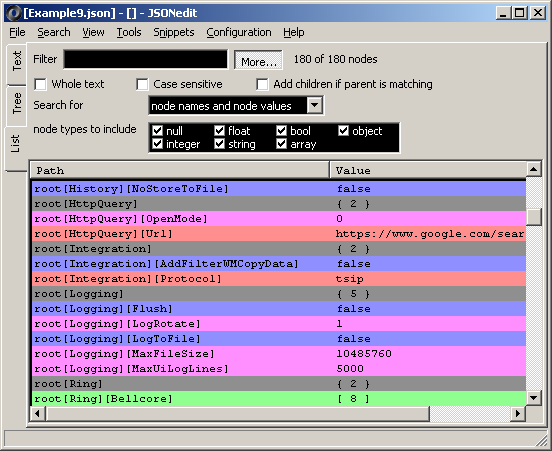Uncheck the null node type
This screenshot has height=451, width=552.
pos(157,131)
